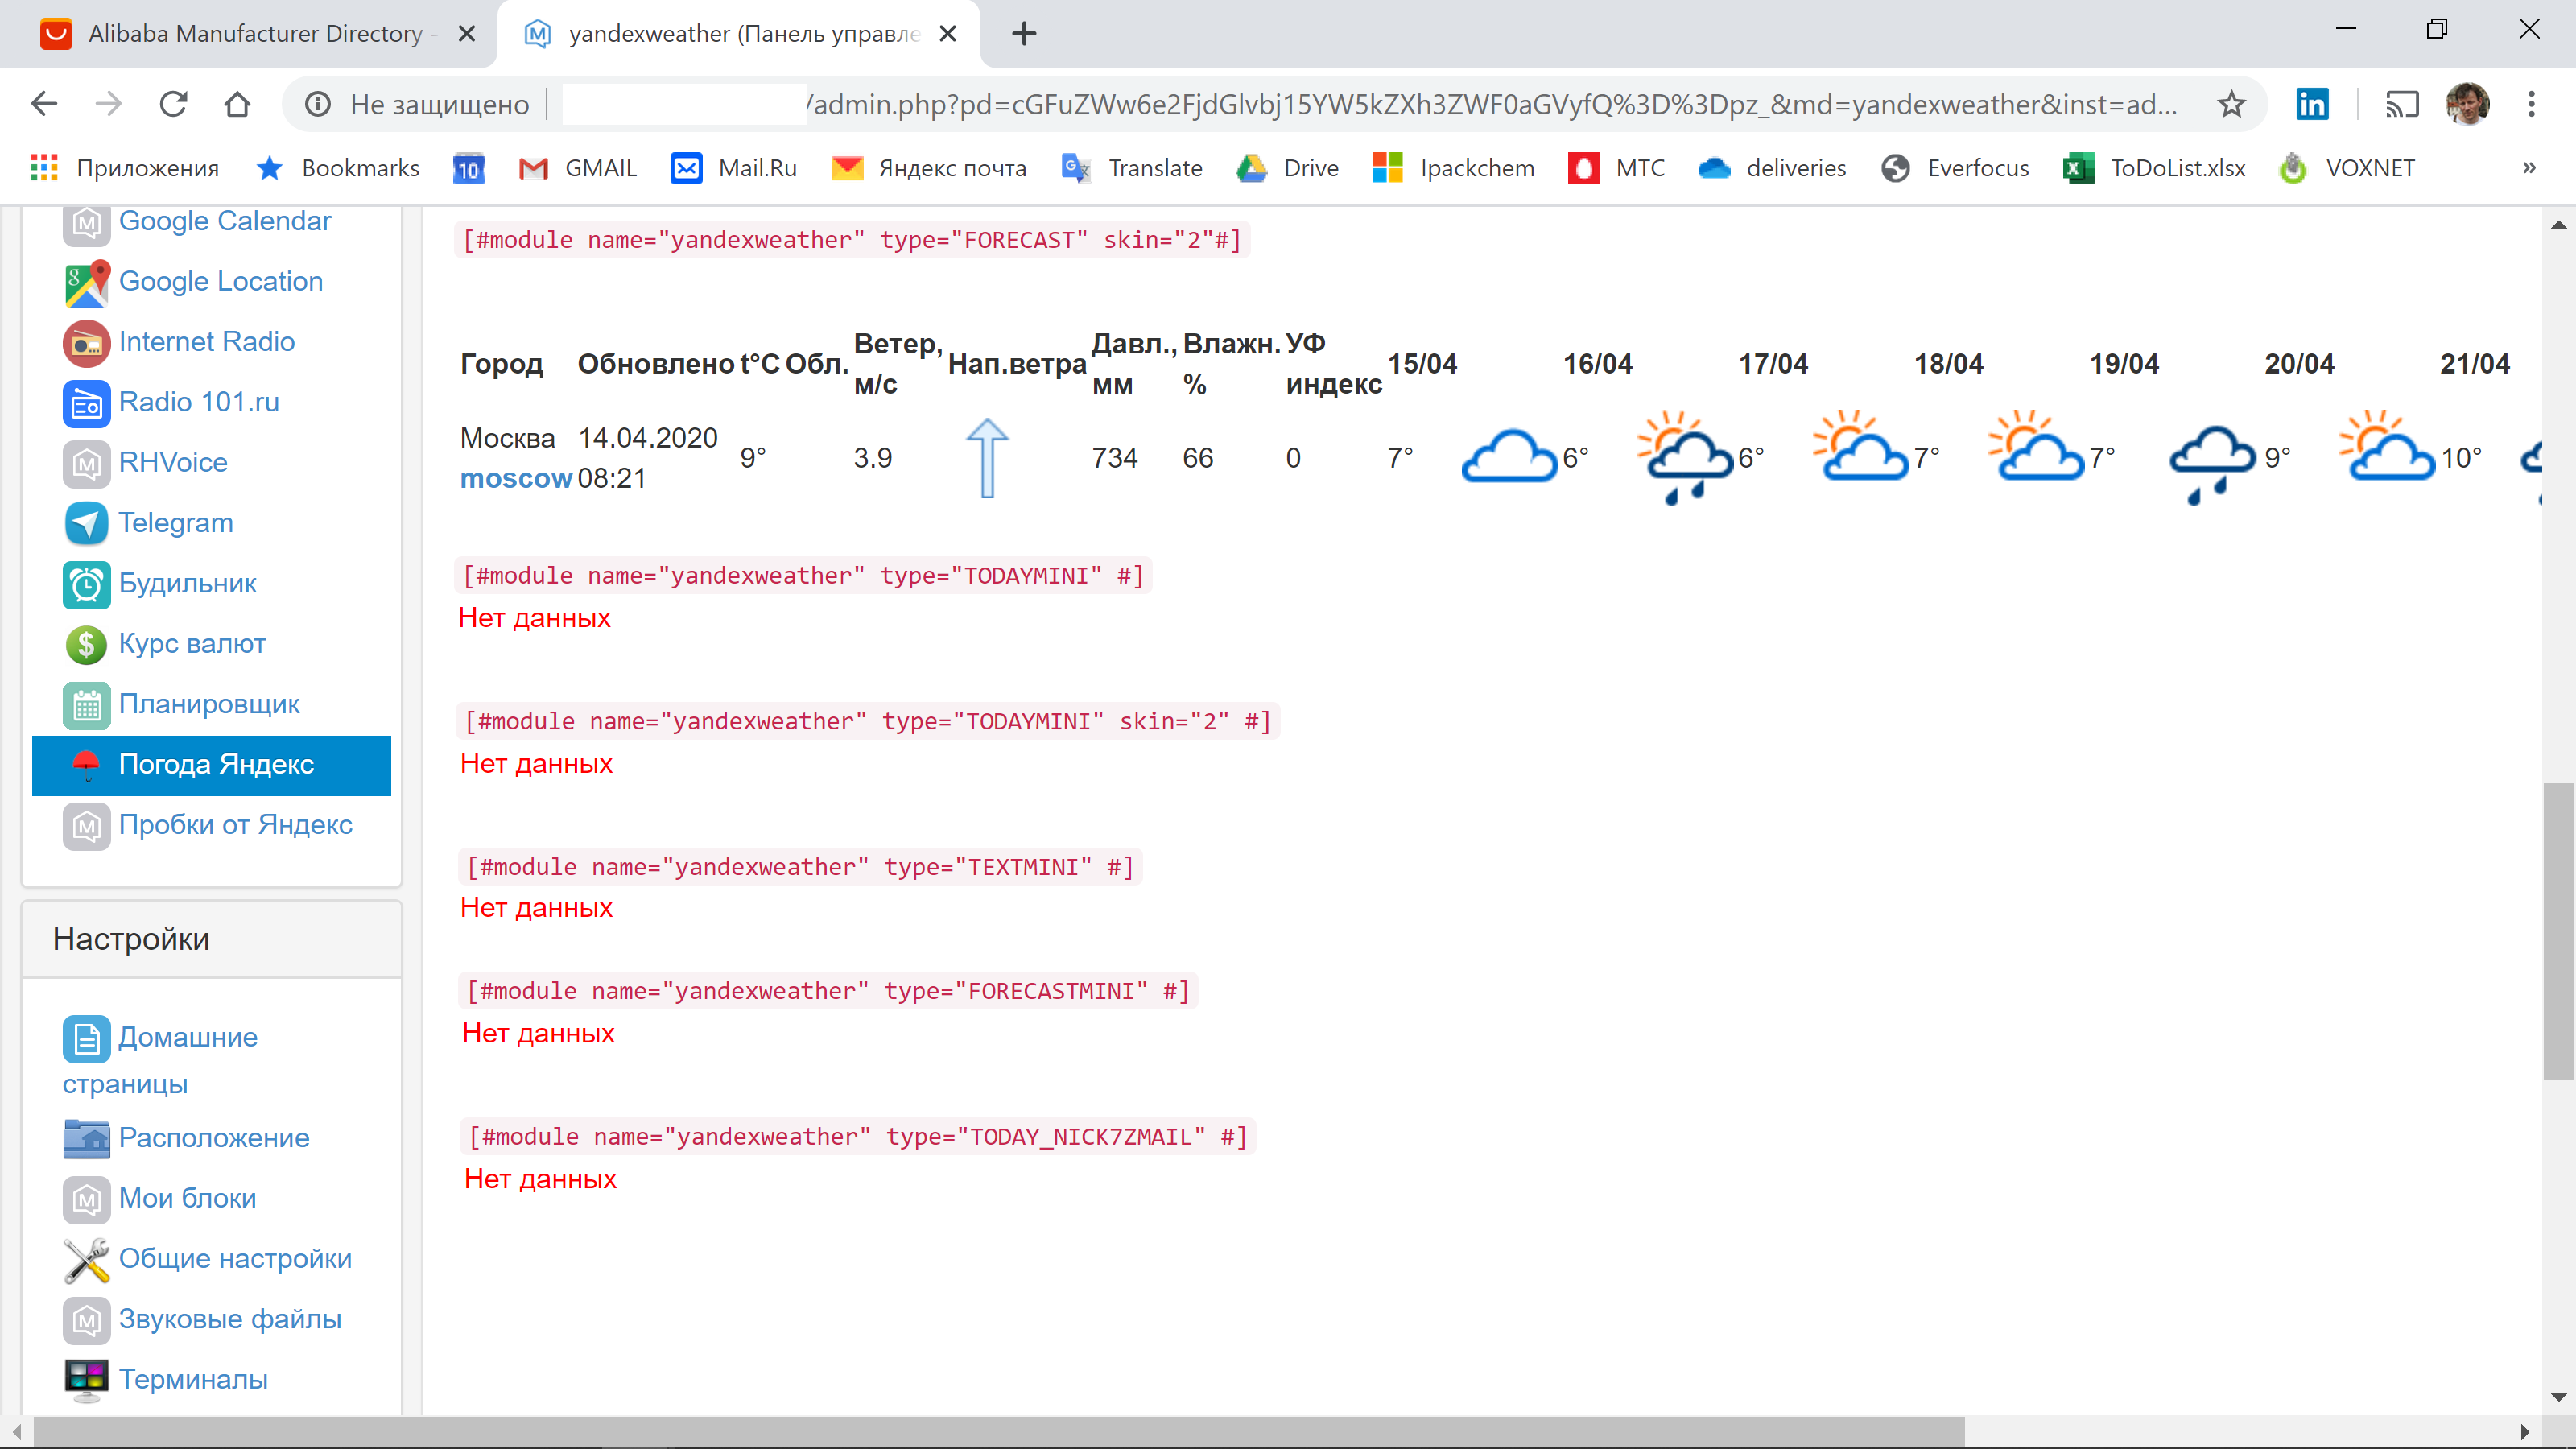Open the Терминалы settings

[x=194, y=1379]
